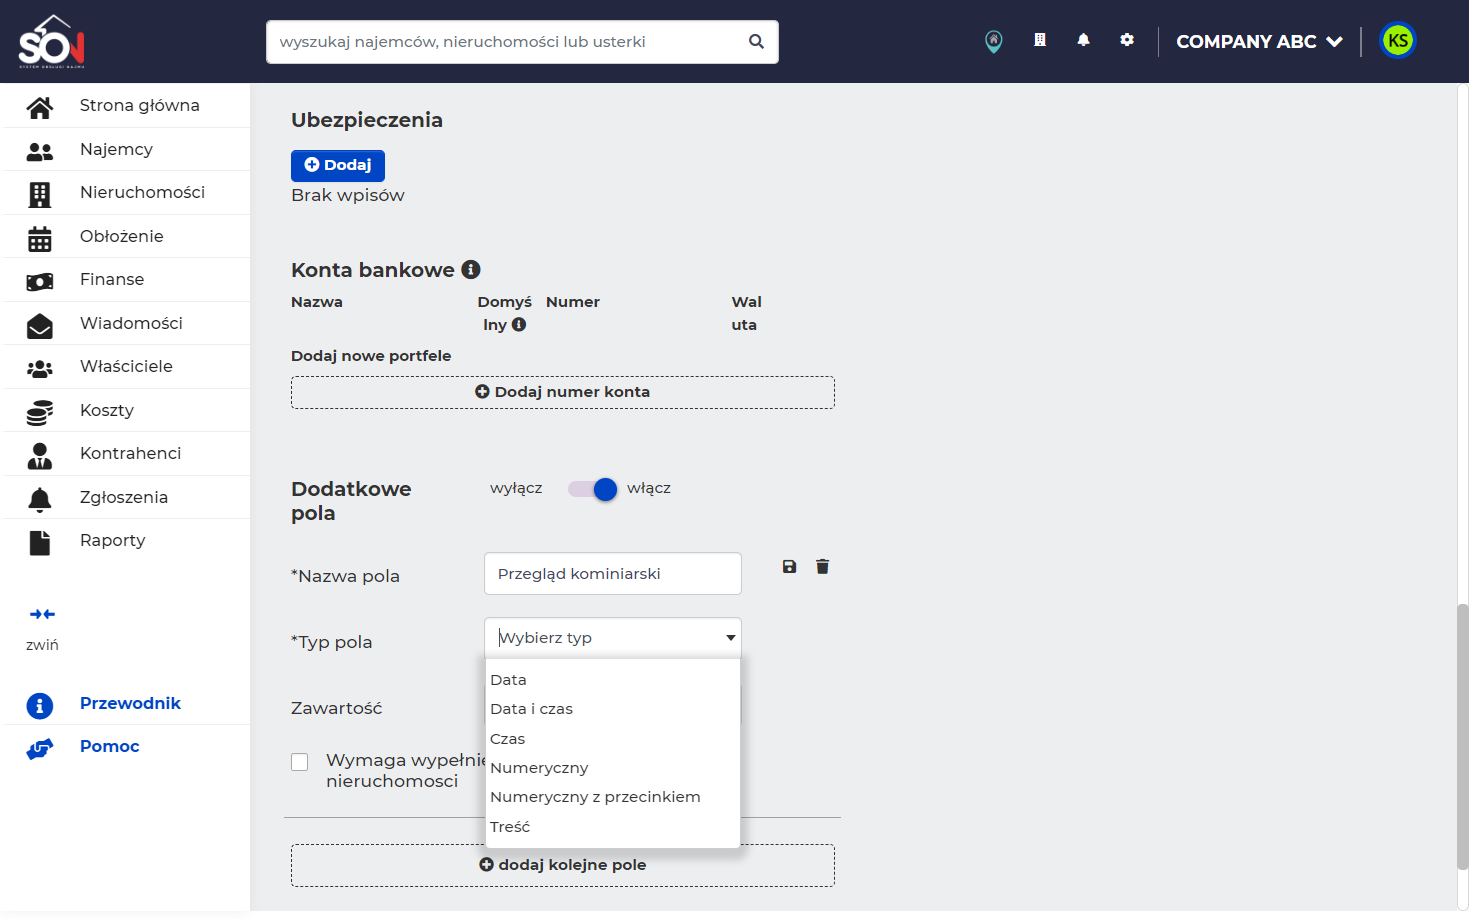1469x919 pixels.
Task: Select Data from type list
Action: tap(612, 680)
